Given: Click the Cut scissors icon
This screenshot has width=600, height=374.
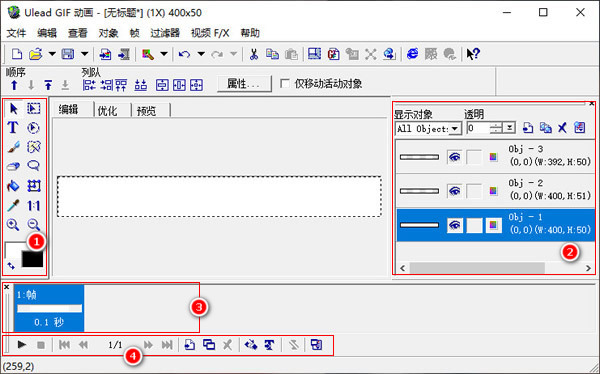Looking at the screenshot, I should point(253,54).
